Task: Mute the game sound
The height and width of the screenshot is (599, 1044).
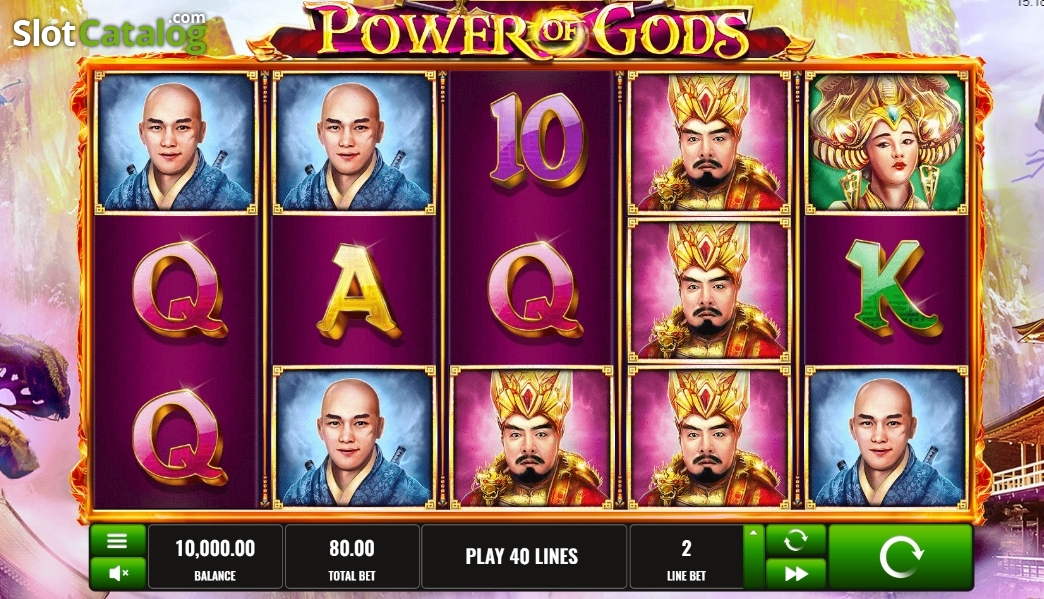Action: click(117, 573)
